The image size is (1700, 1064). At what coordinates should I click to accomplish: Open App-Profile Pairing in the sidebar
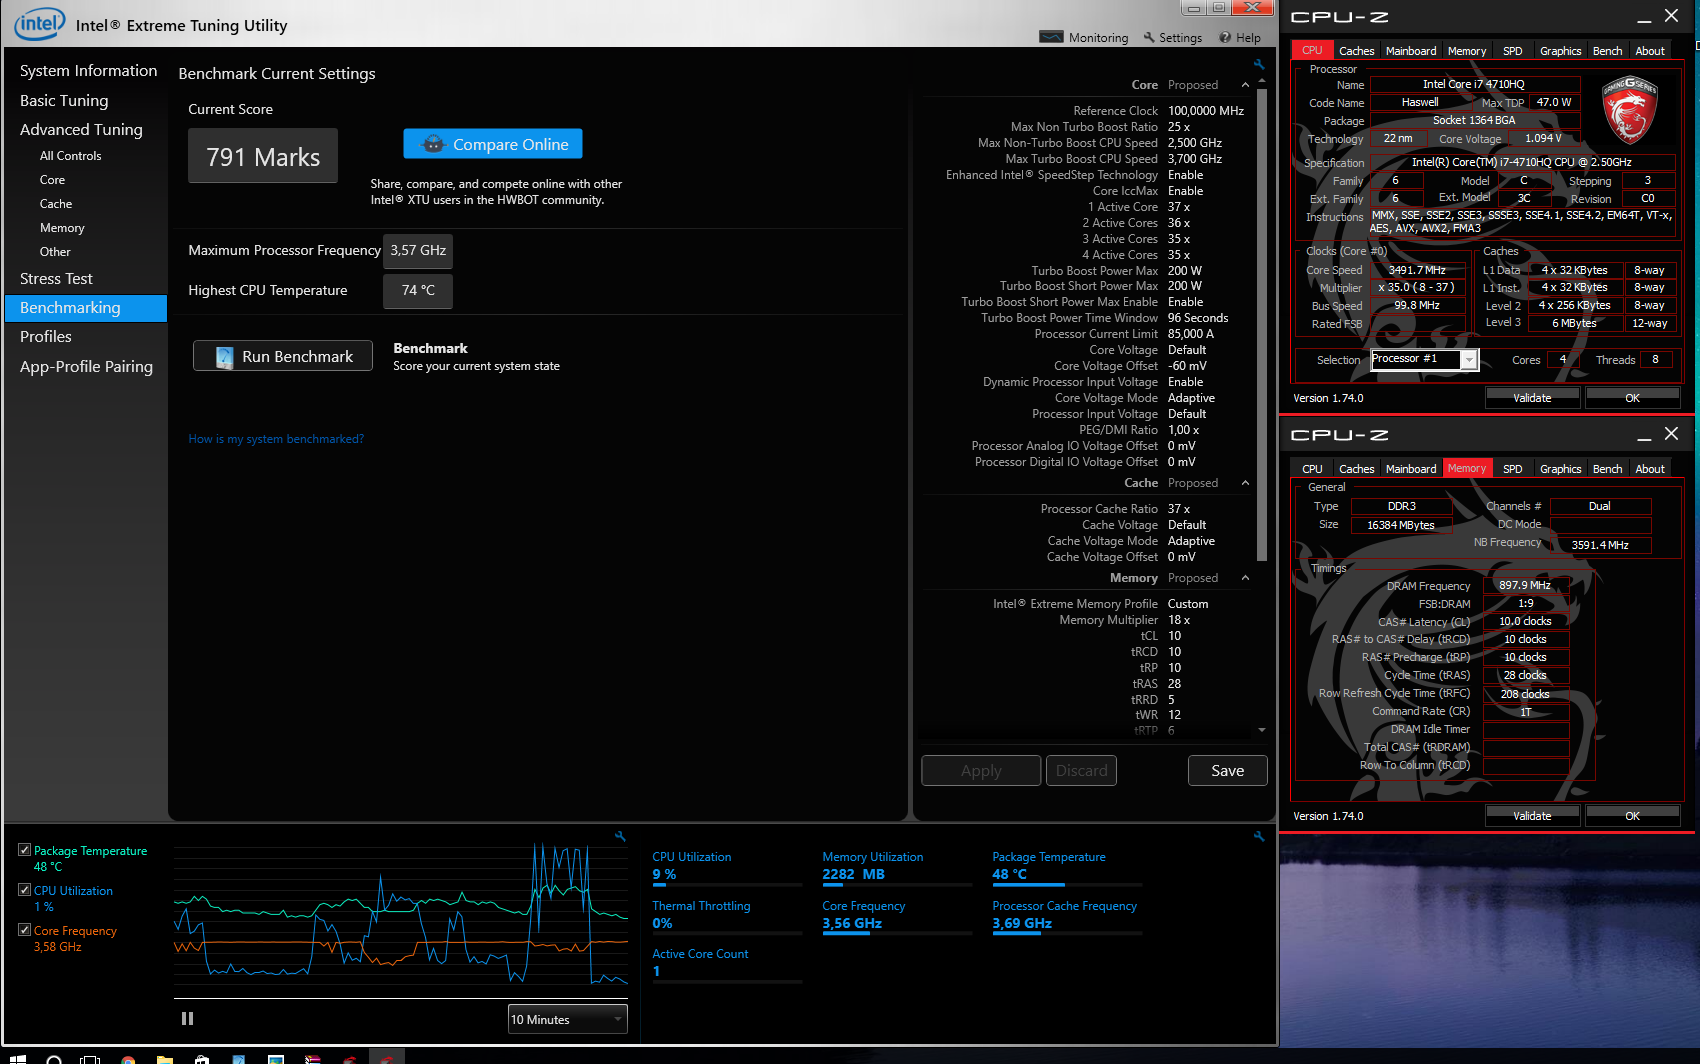[x=86, y=367]
